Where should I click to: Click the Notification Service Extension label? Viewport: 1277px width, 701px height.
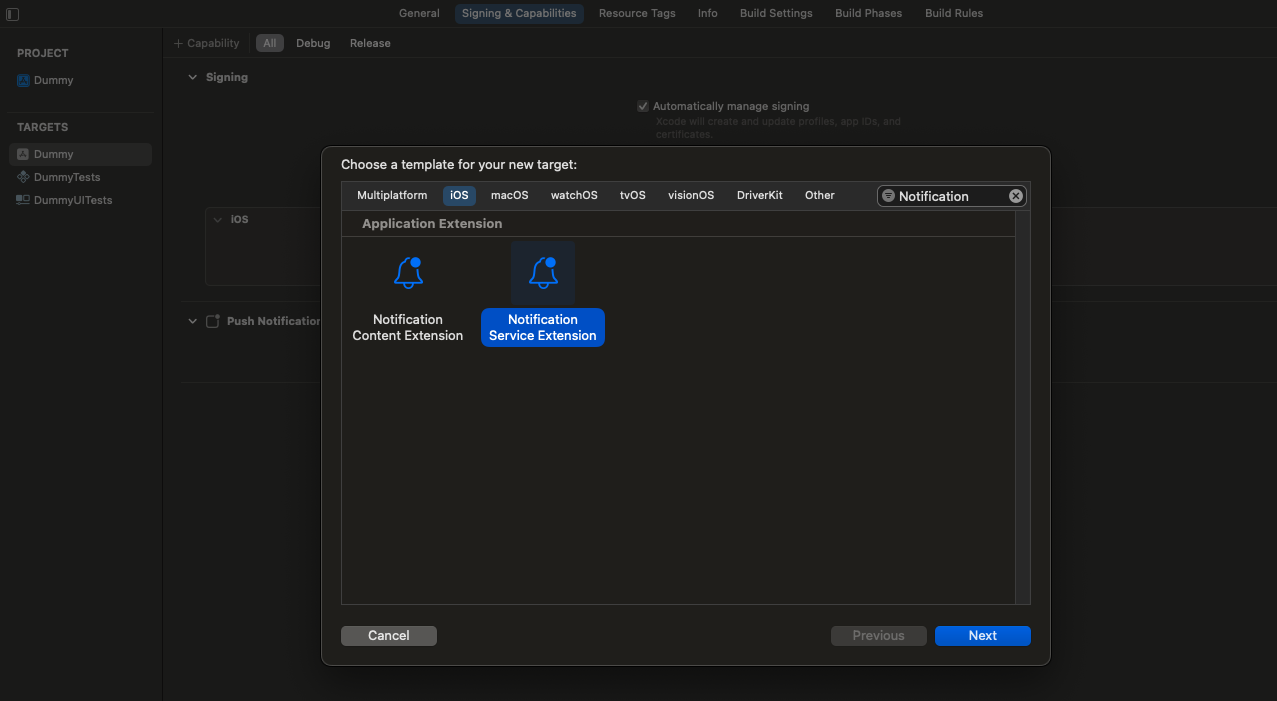(x=543, y=327)
